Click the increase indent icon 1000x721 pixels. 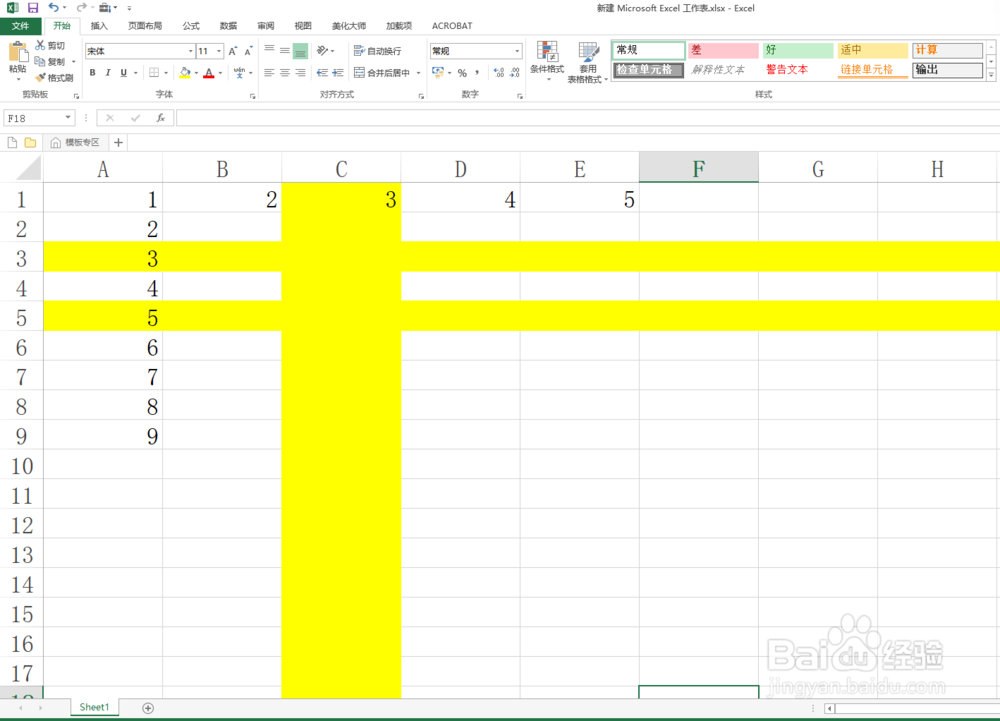pos(338,73)
